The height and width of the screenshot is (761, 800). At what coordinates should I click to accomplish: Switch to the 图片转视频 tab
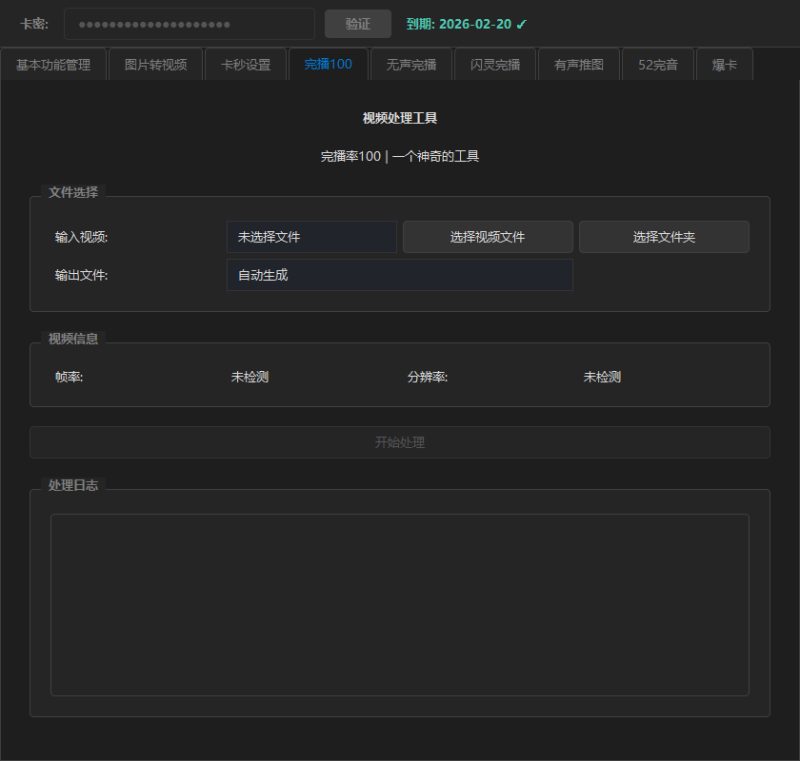[155, 65]
